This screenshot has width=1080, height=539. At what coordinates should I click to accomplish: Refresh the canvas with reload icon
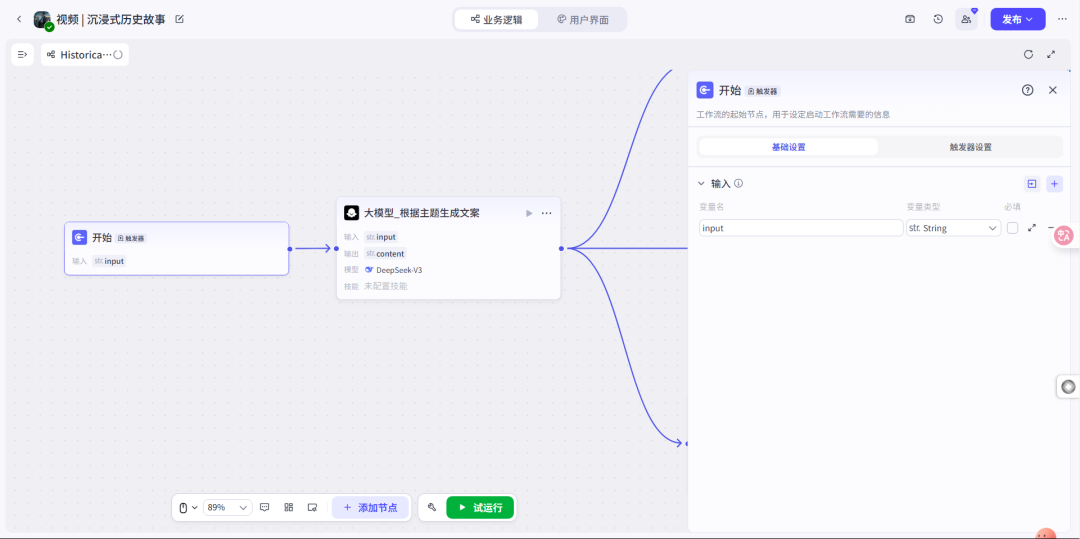[1028, 54]
